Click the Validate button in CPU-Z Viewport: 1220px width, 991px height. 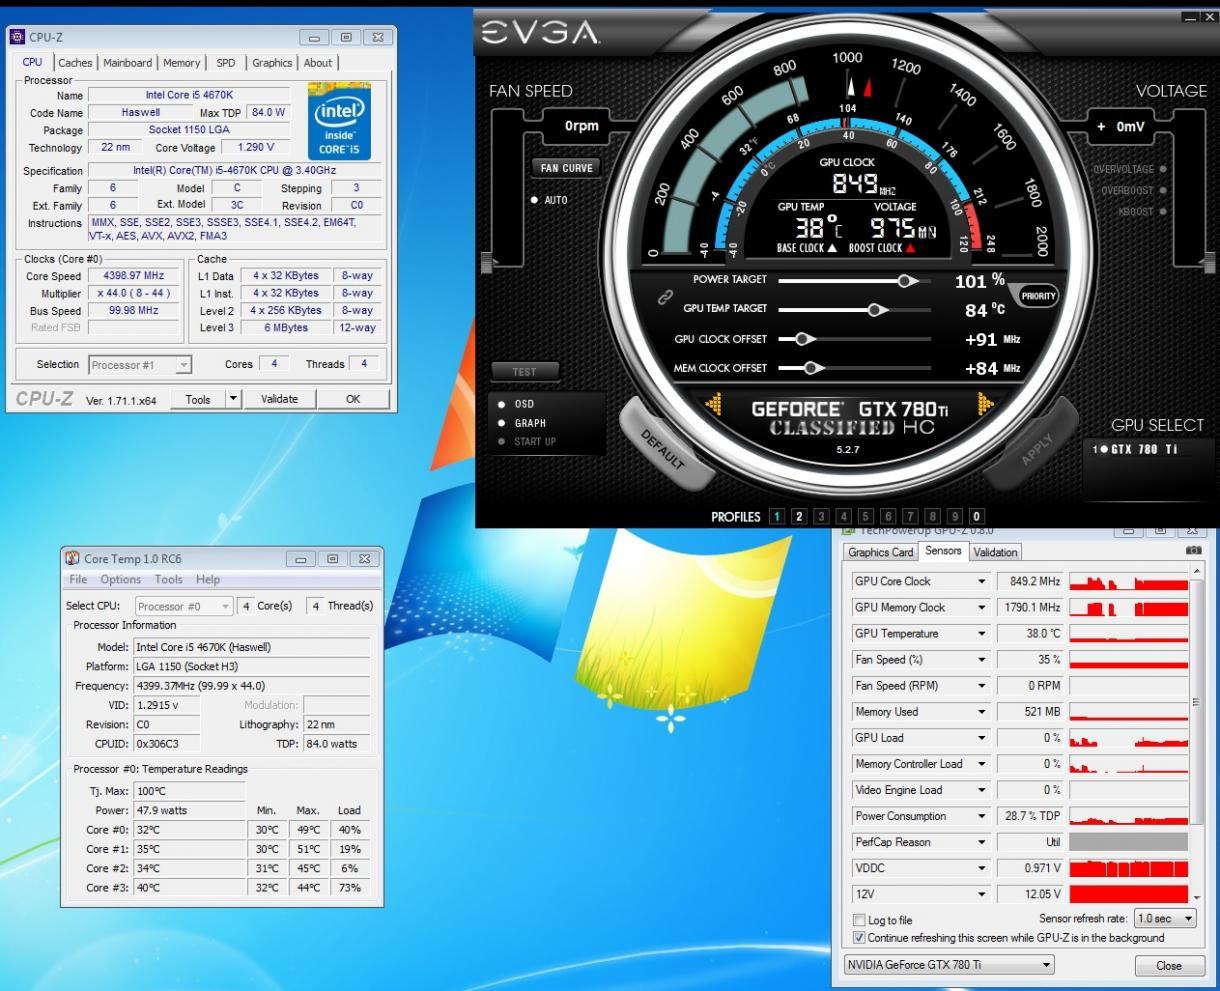279,399
